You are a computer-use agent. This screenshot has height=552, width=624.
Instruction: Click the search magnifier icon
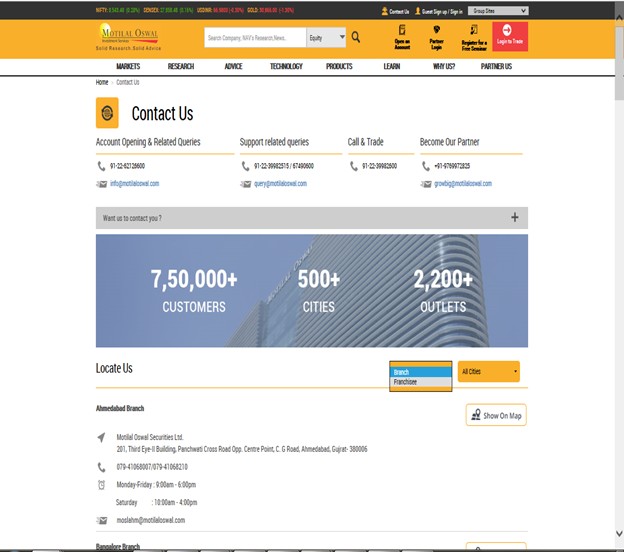click(356, 37)
